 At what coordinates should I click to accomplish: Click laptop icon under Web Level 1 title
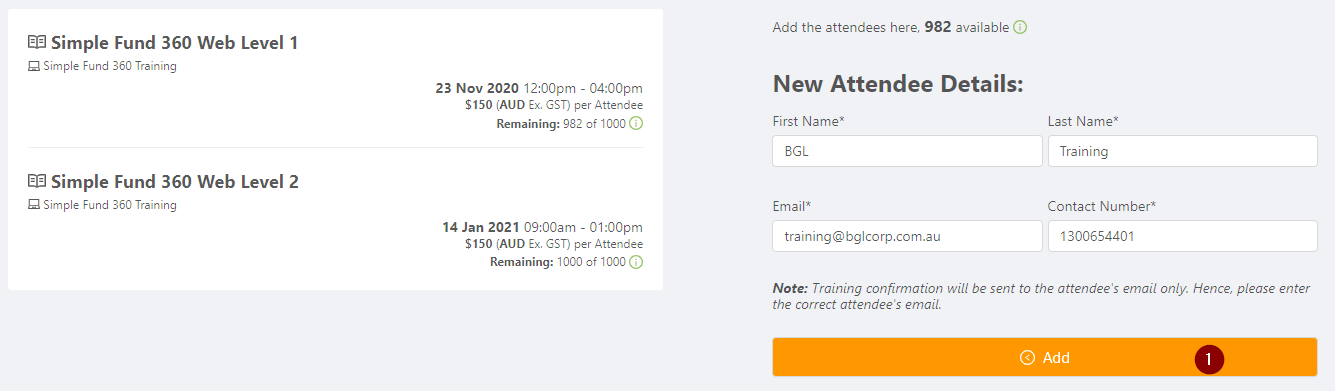coord(34,67)
